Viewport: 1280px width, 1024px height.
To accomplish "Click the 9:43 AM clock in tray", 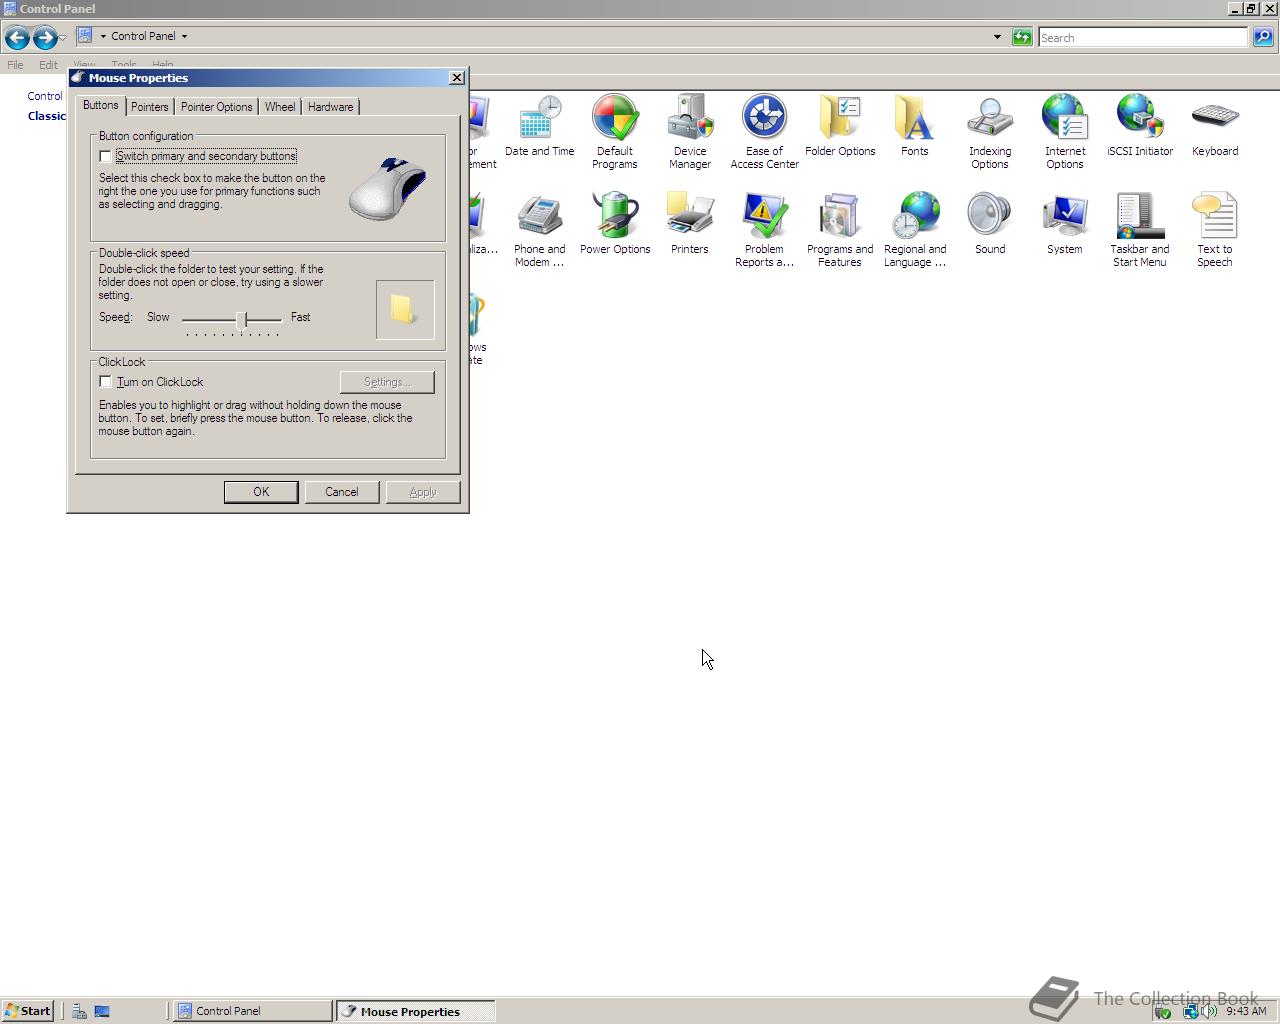I will tap(1246, 1011).
